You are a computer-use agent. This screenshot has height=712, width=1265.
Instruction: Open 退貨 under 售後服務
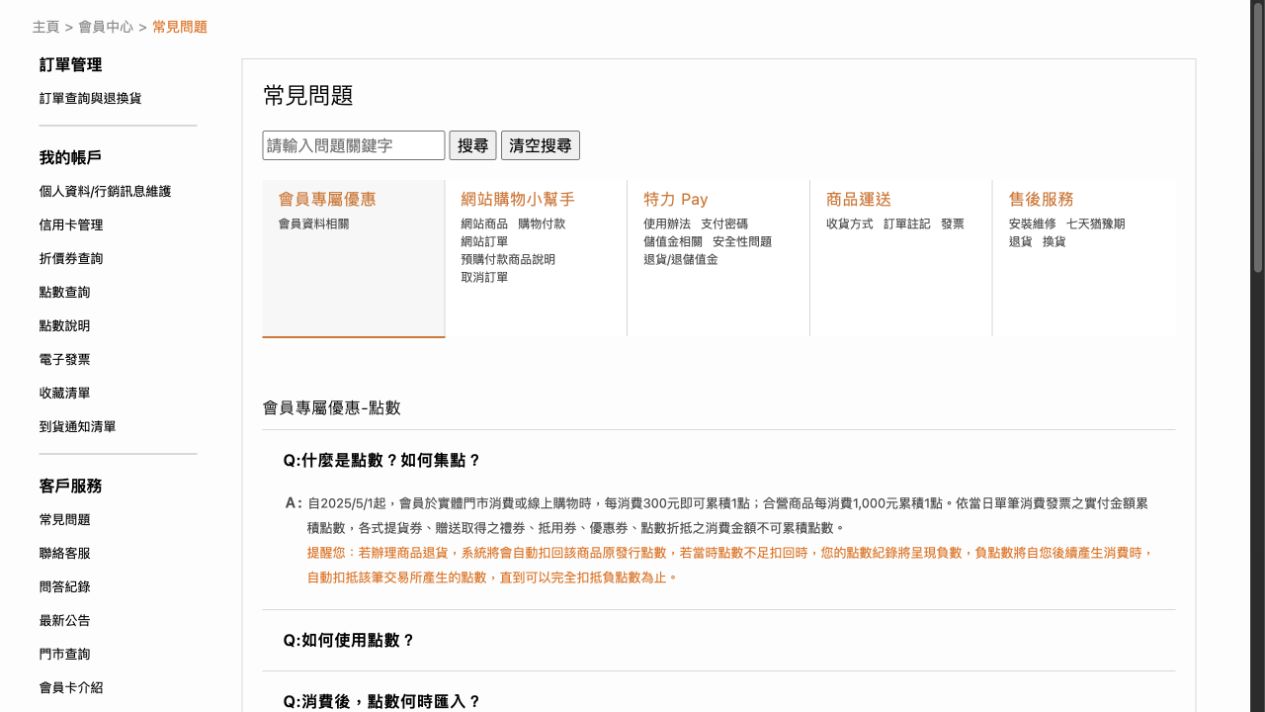tap(1021, 241)
